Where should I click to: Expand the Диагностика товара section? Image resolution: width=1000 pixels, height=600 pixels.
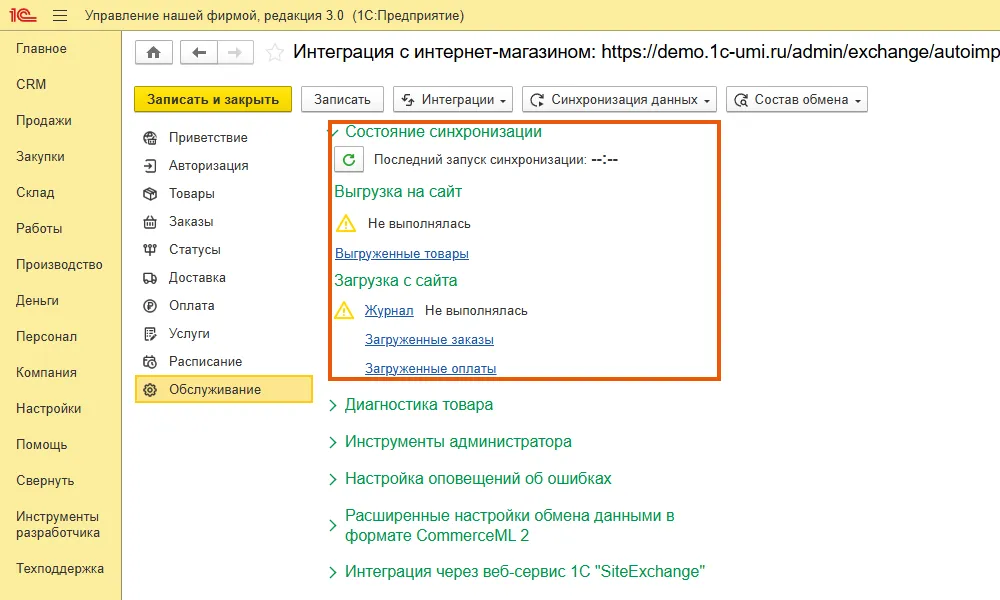point(333,406)
